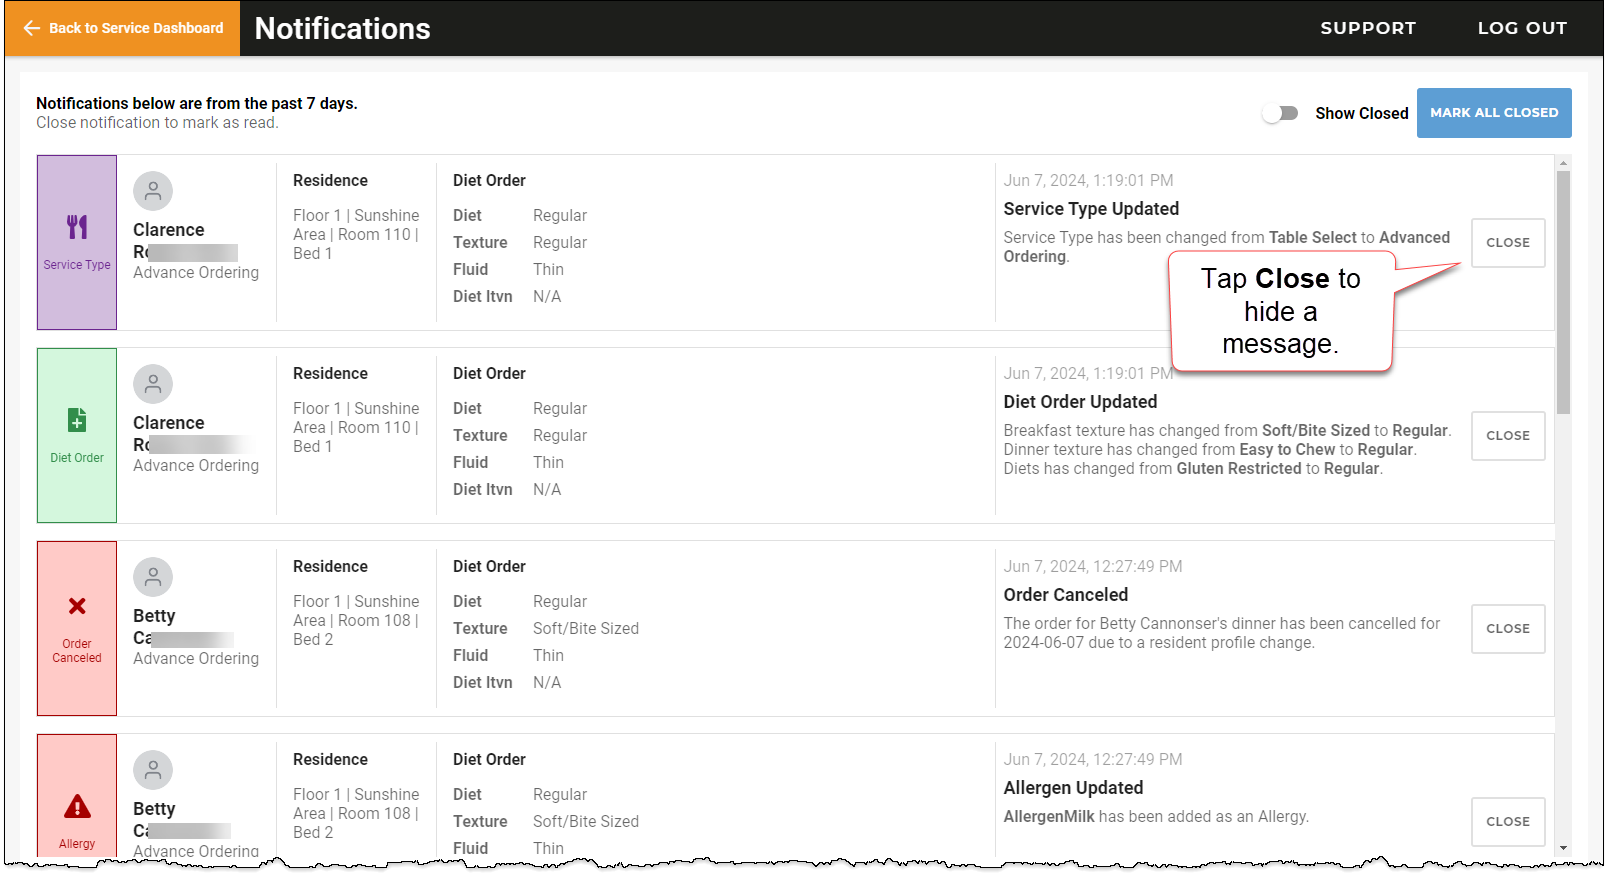1609x877 pixels.
Task: Open the SUPPORT menu item
Action: tap(1368, 28)
